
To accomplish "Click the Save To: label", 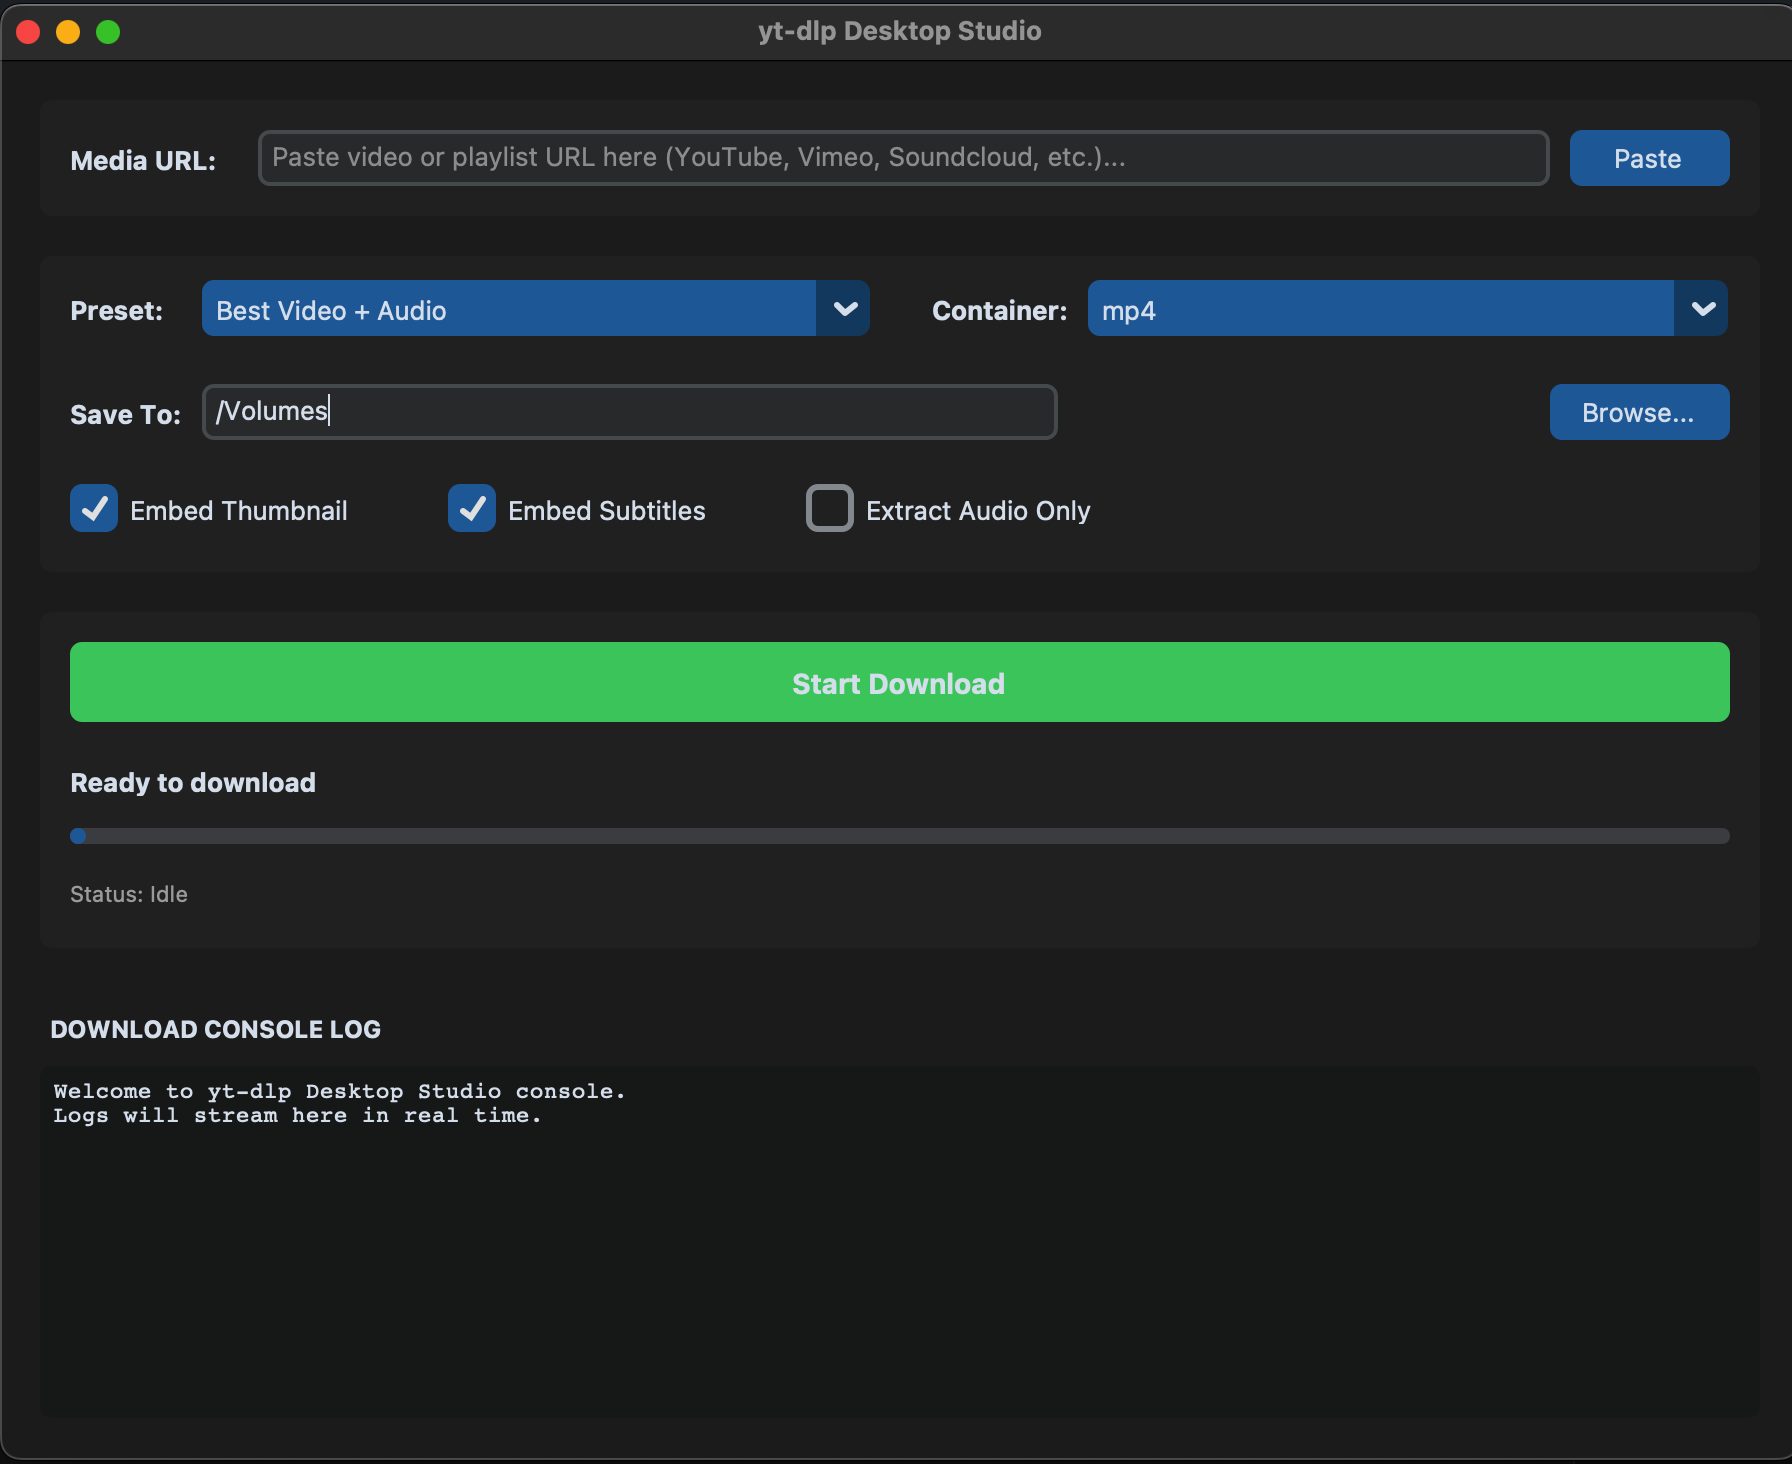I will pos(126,415).
